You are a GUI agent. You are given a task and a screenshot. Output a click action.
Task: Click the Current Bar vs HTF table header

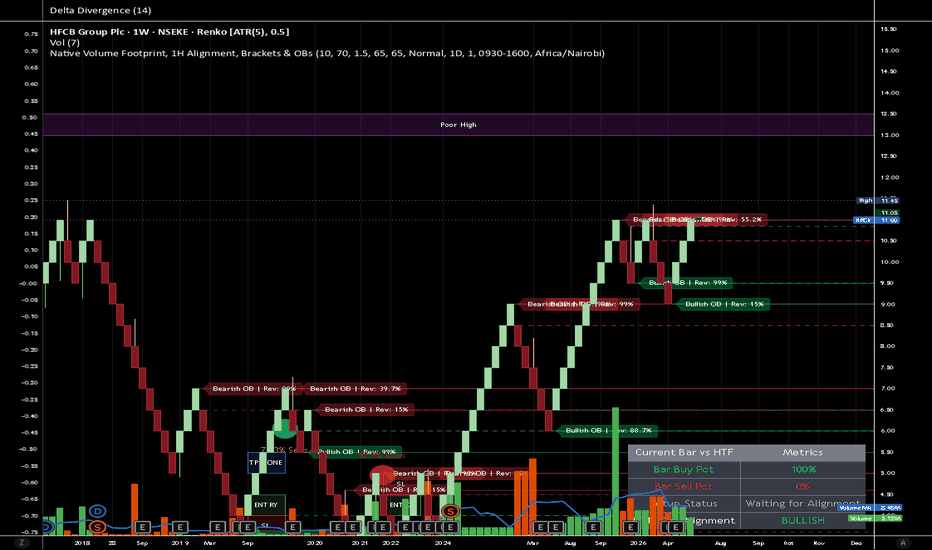click(x=684, y=452)
